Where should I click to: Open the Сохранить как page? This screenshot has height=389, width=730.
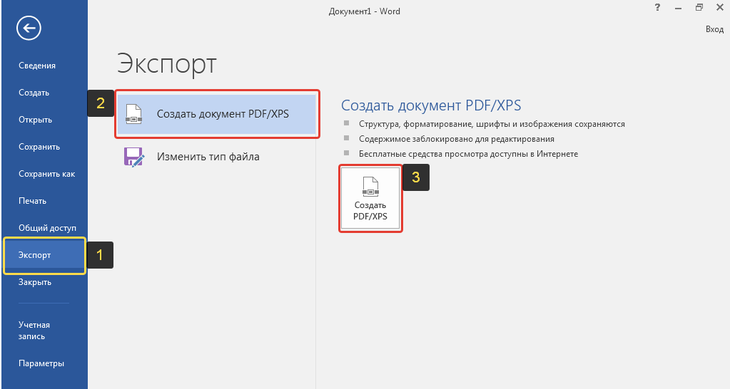(x=47, y=174)
